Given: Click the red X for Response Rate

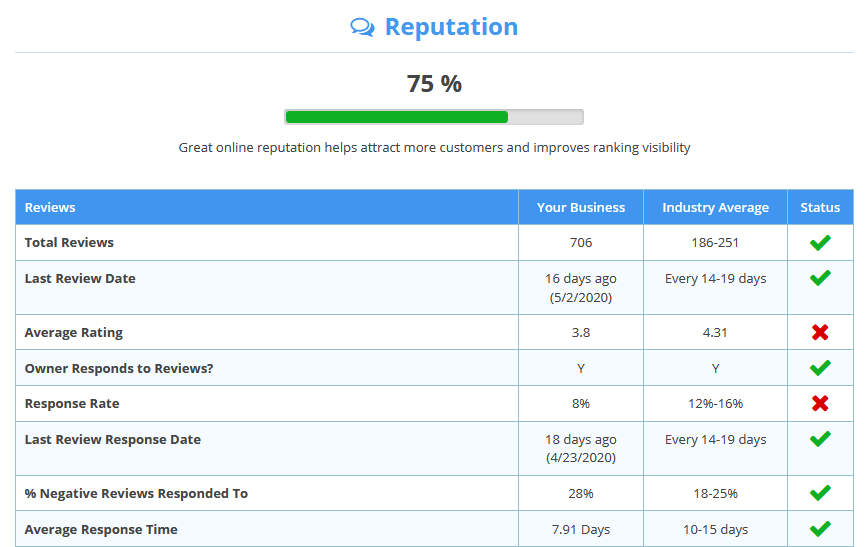Looking at the screenshot, I should 820,403.
